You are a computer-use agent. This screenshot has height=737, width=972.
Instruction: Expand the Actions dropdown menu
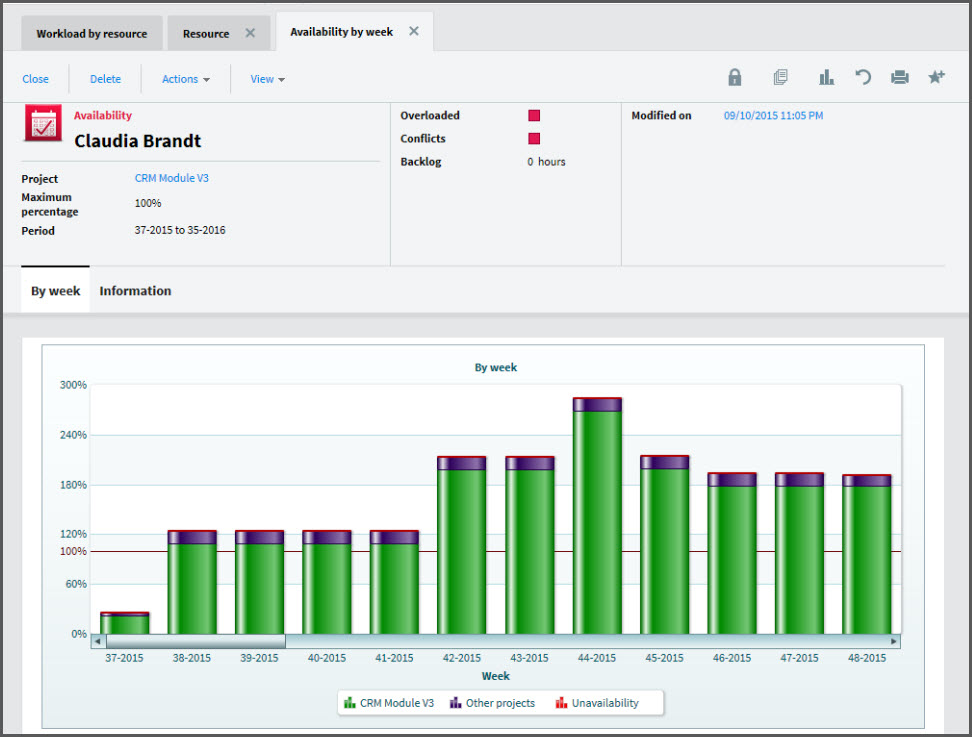[x=186, y=79]
